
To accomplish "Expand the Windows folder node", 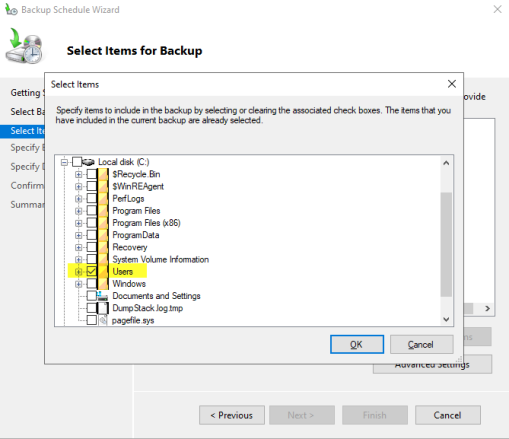I will (x=78, y=284).
